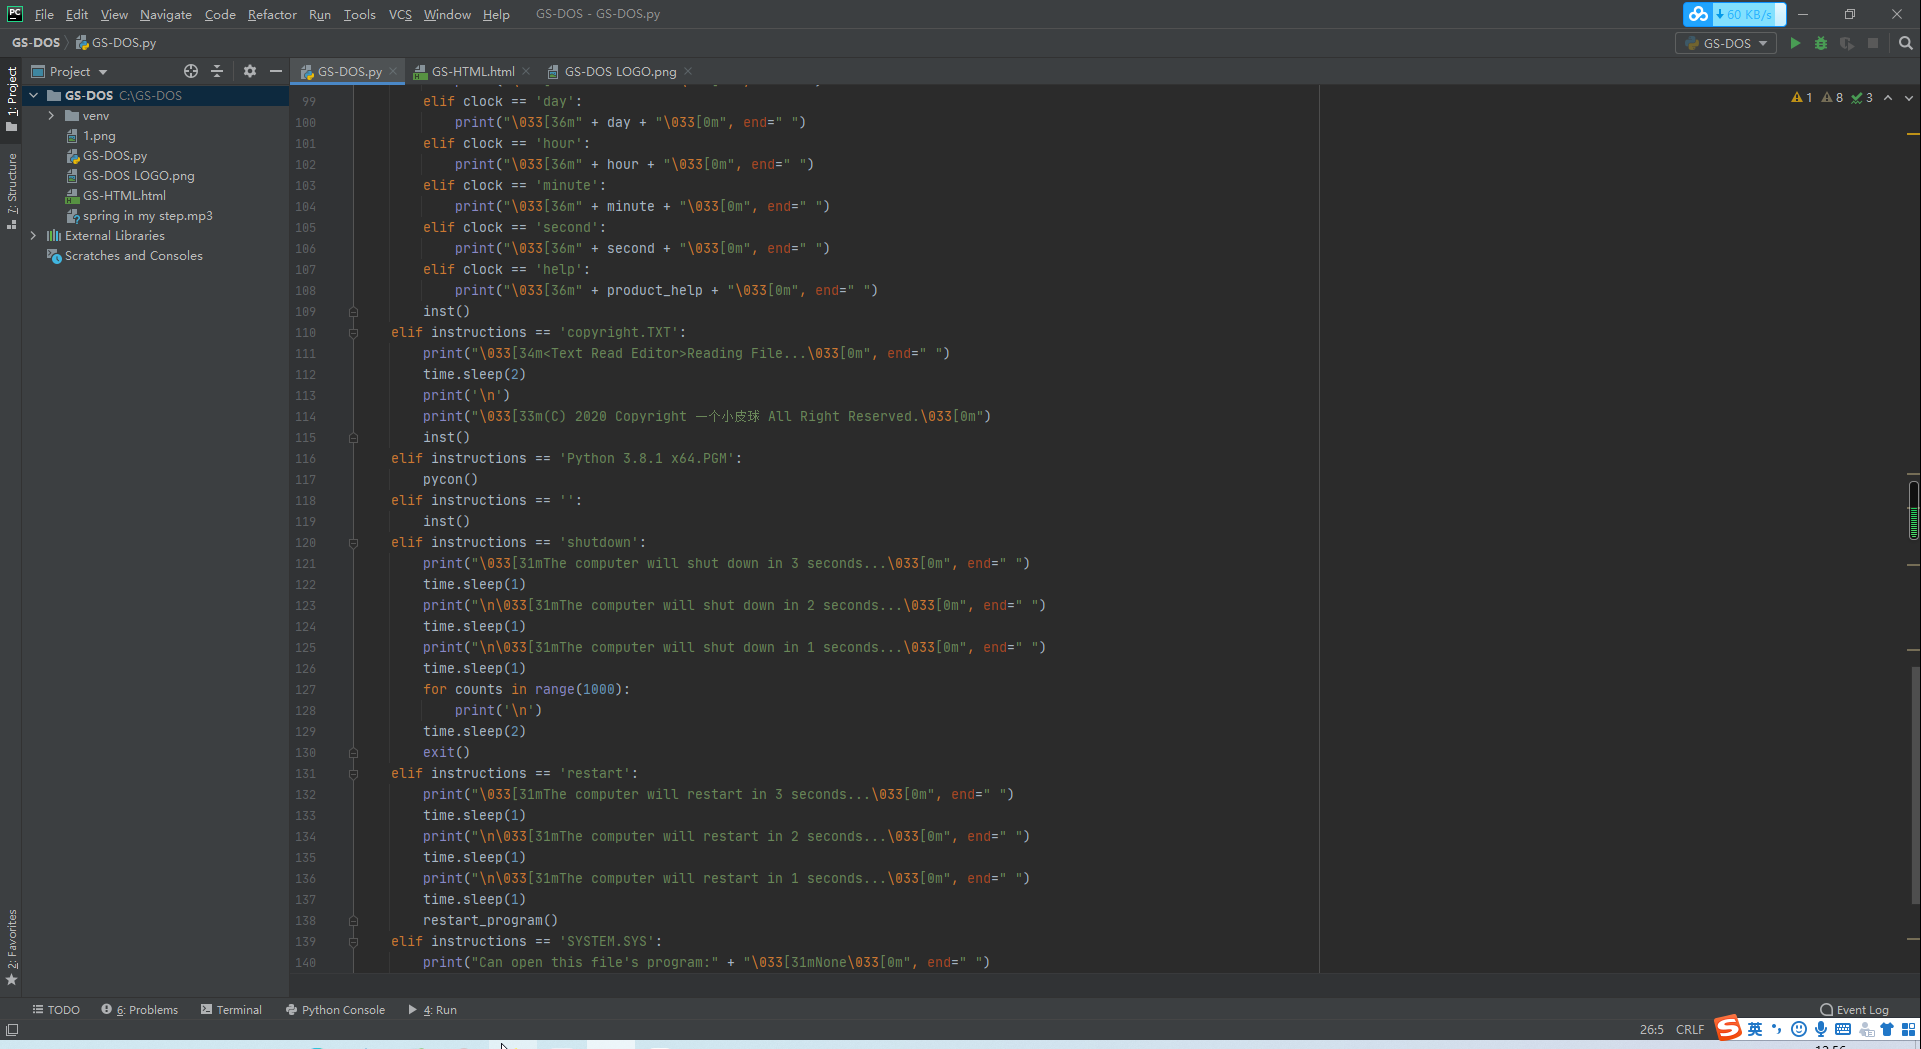Click the exit() call on line 130
The width and height of the screenshot is (1921, 1049).
[446, 753]
